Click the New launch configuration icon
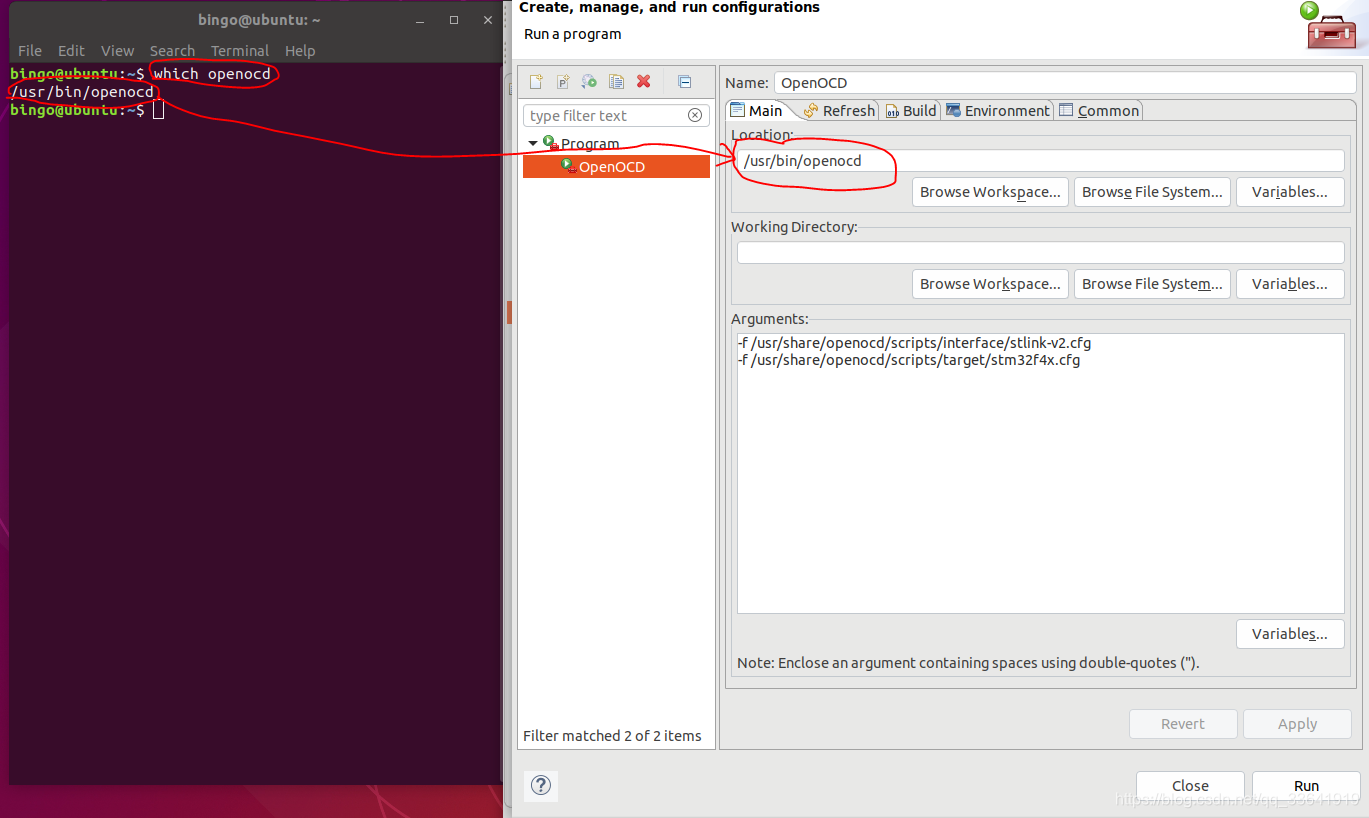Screen dimensions: 1369x818 point(536,82)
